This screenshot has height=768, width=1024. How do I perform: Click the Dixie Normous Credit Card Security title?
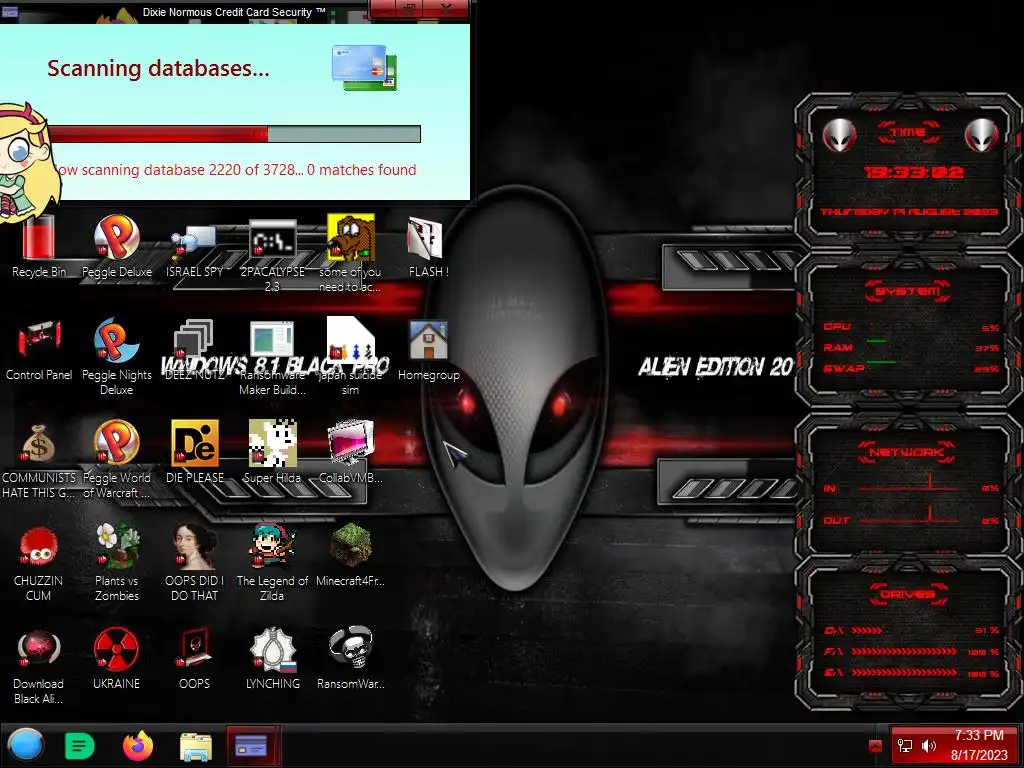[x=234, y=12]
